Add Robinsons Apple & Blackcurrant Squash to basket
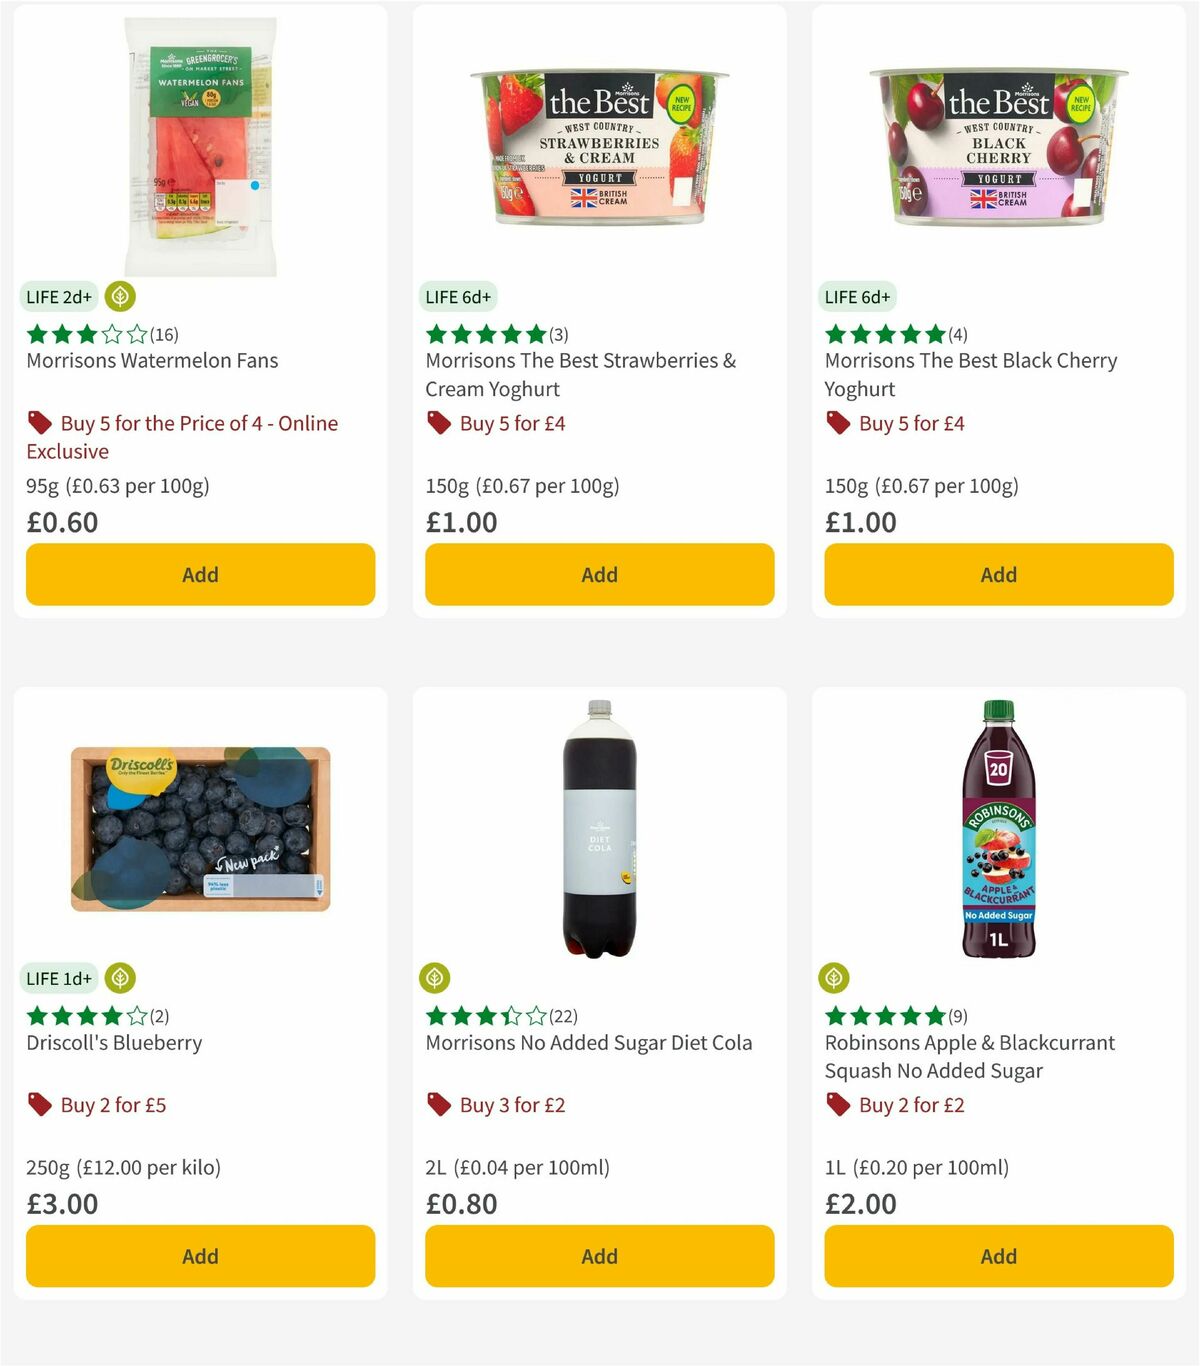This screenshot has height=1366, width=1200. [997, 1256]
